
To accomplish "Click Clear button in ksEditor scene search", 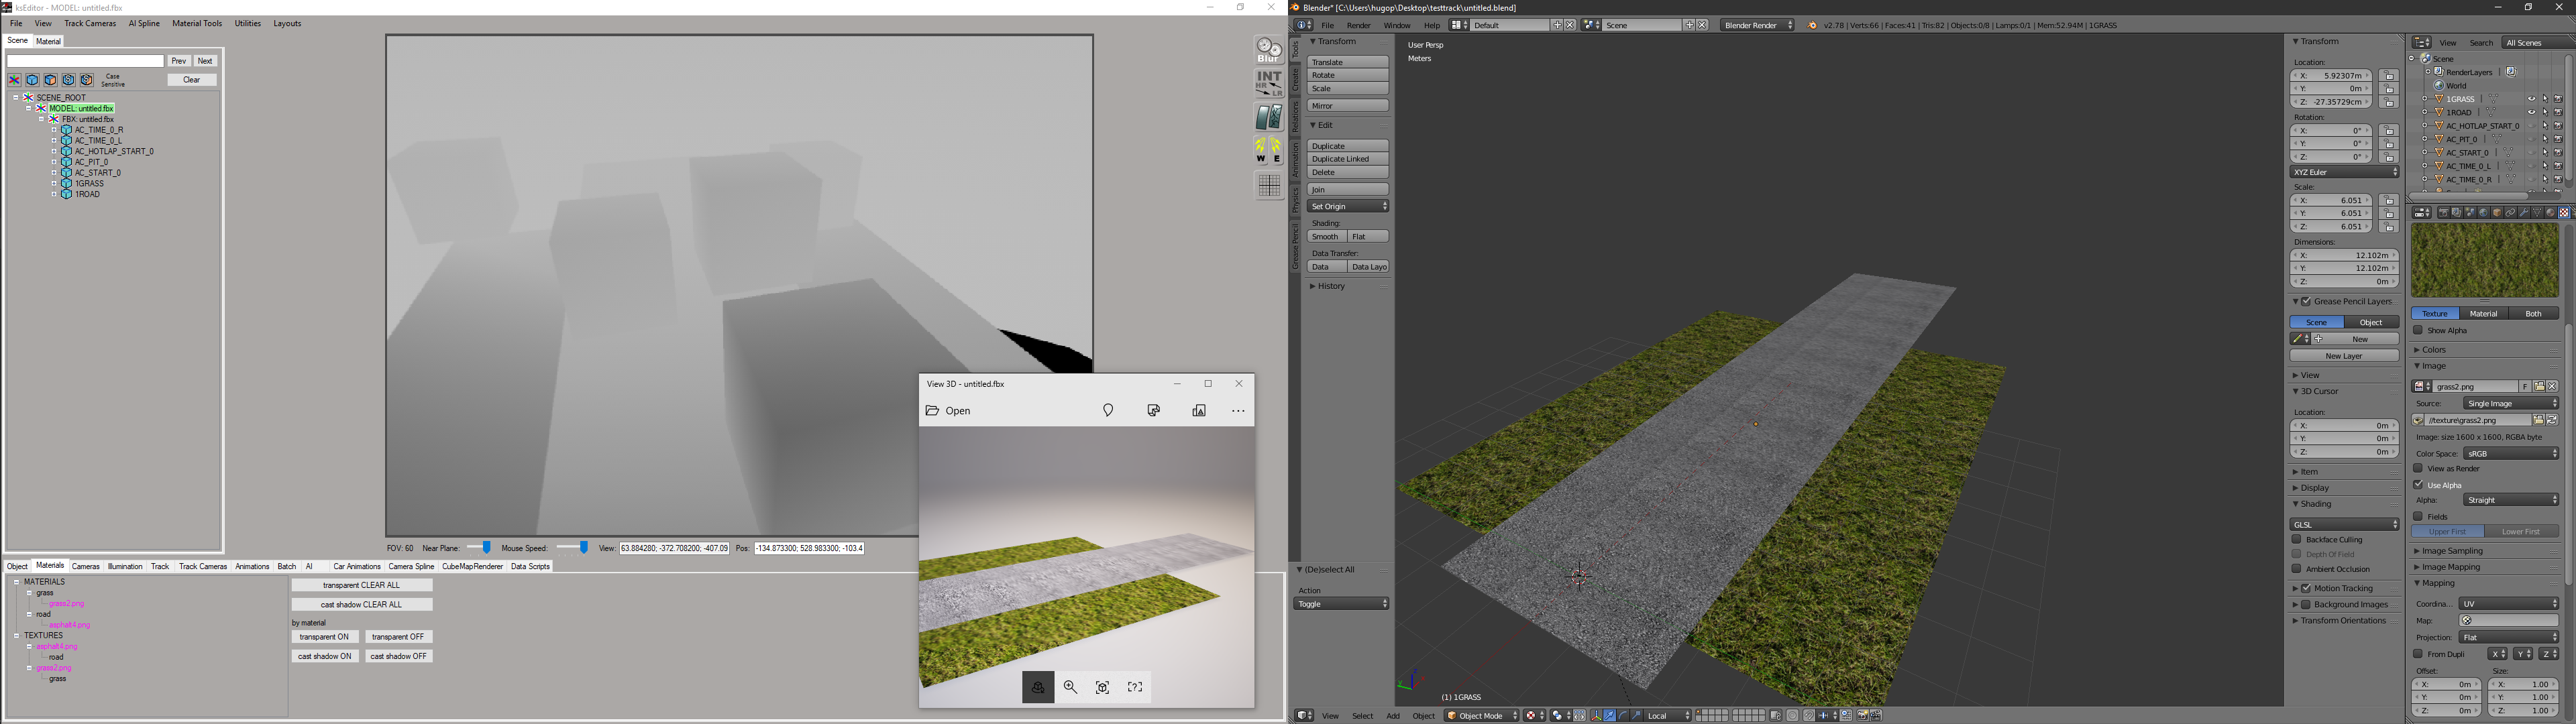I will point(192,80).
